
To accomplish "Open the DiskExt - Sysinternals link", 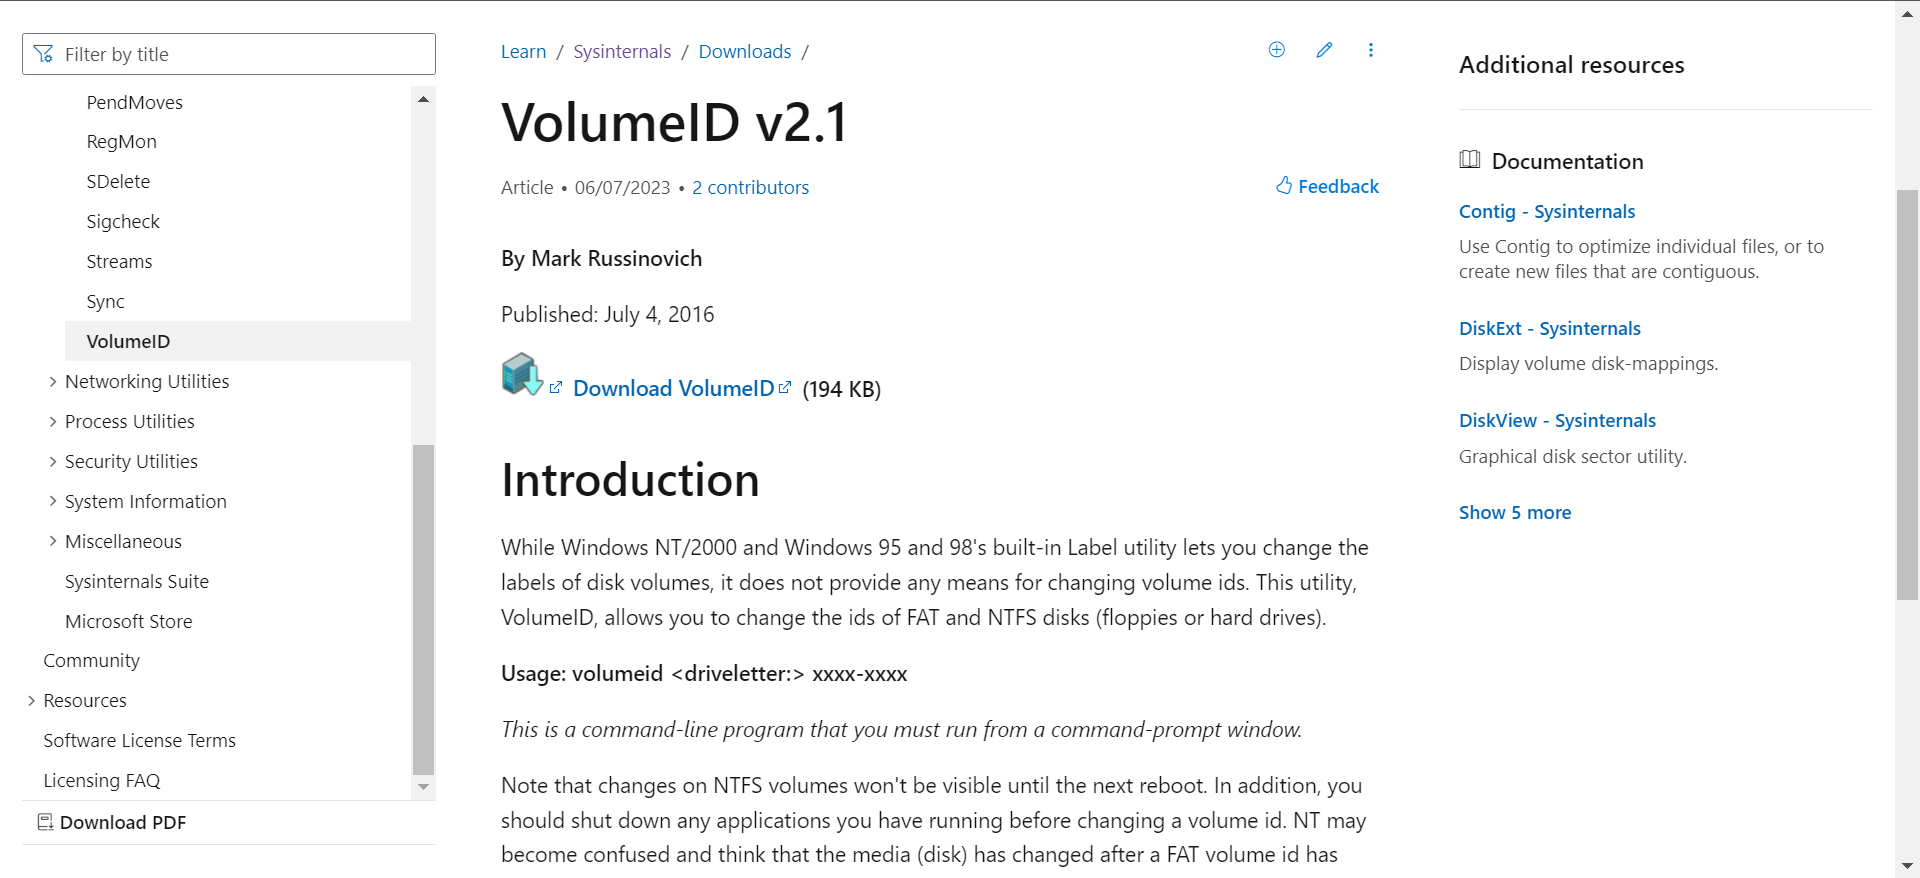I will coord(1550,328).
